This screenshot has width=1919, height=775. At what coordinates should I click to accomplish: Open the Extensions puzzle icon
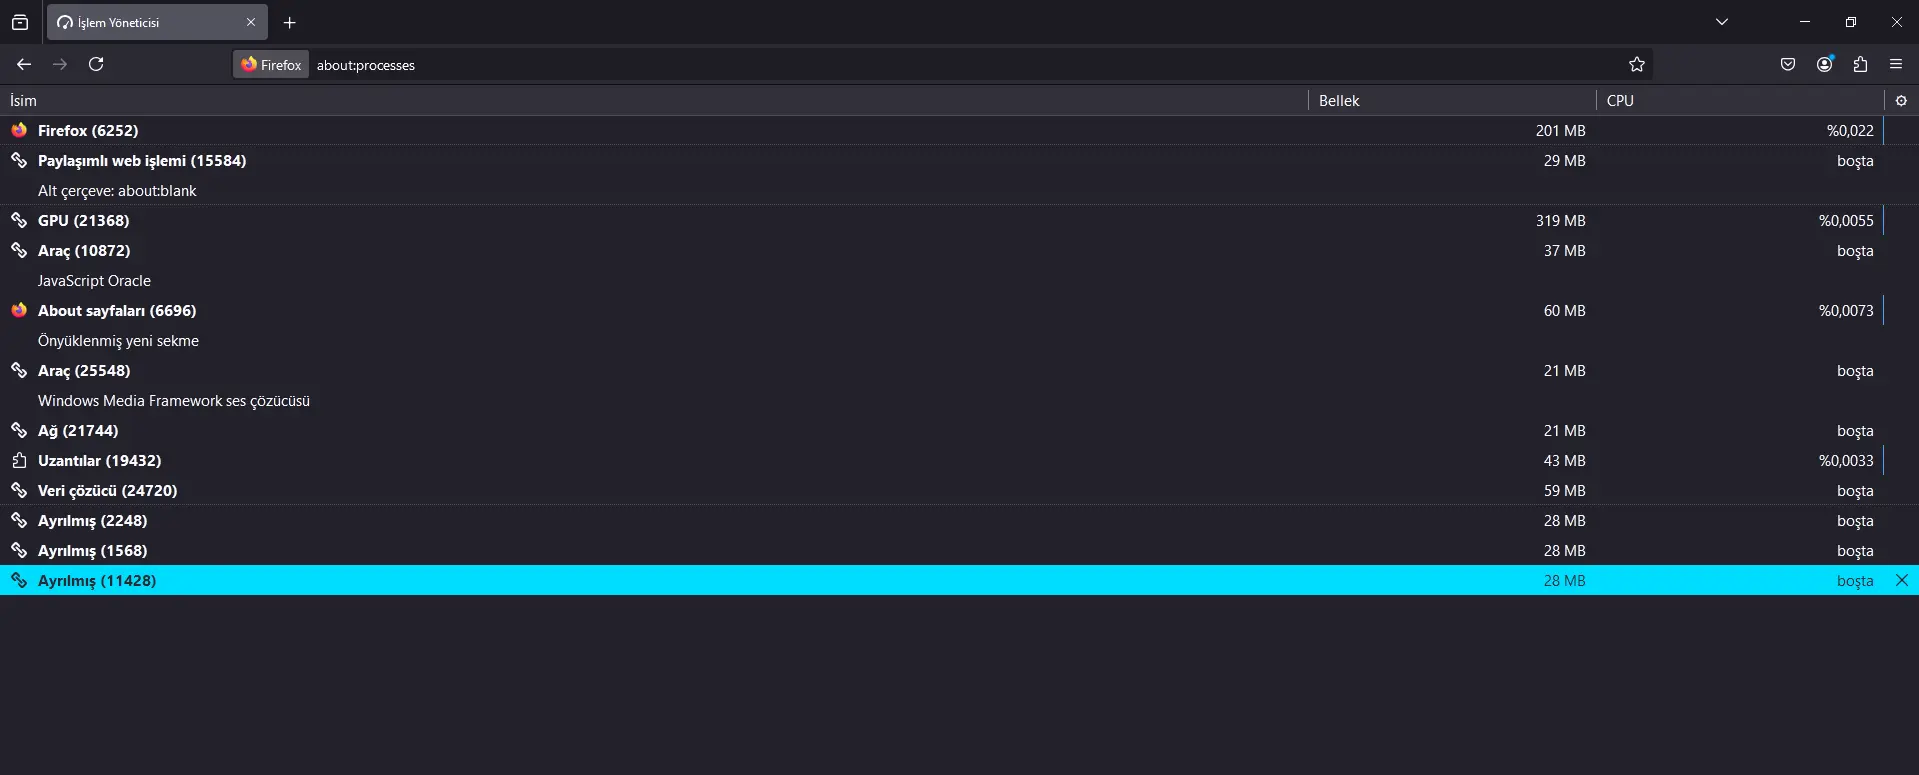coord(1860,64)
